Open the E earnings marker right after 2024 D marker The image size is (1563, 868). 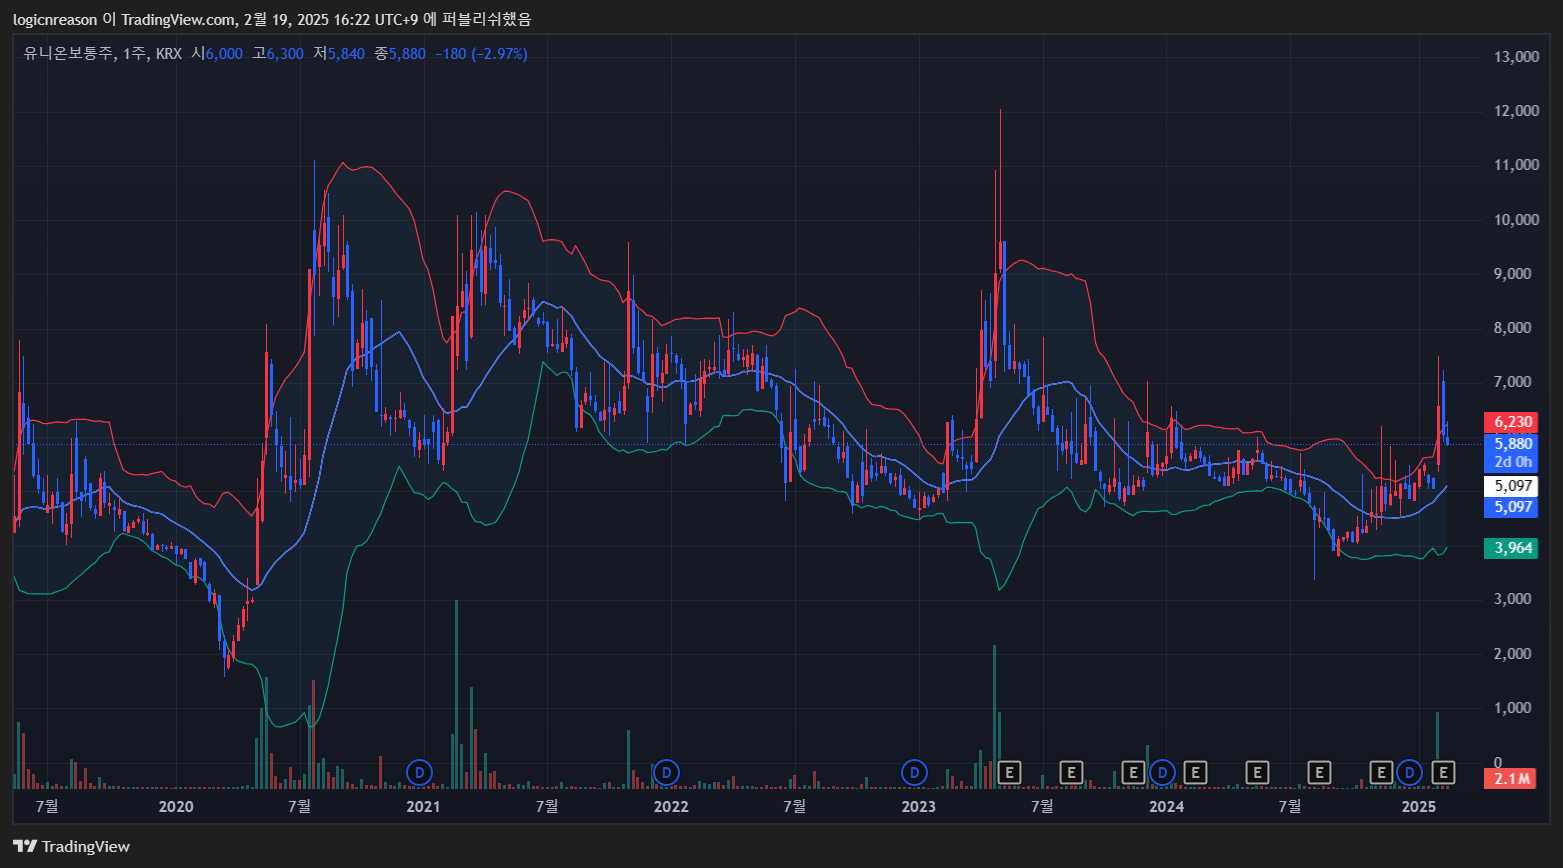(x=1195, y=772)
